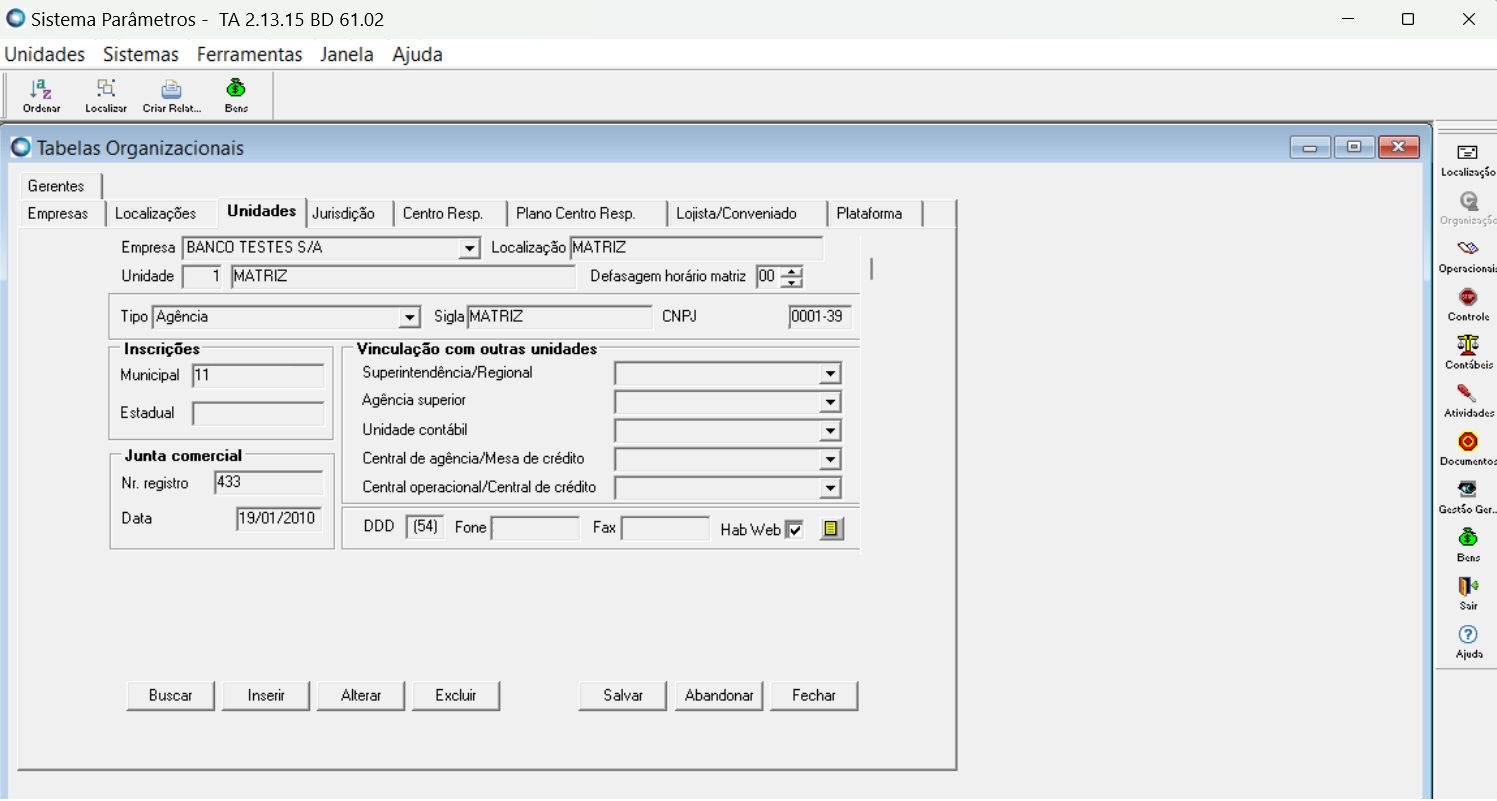Click the Estadual inscription field

click(258, 413)
